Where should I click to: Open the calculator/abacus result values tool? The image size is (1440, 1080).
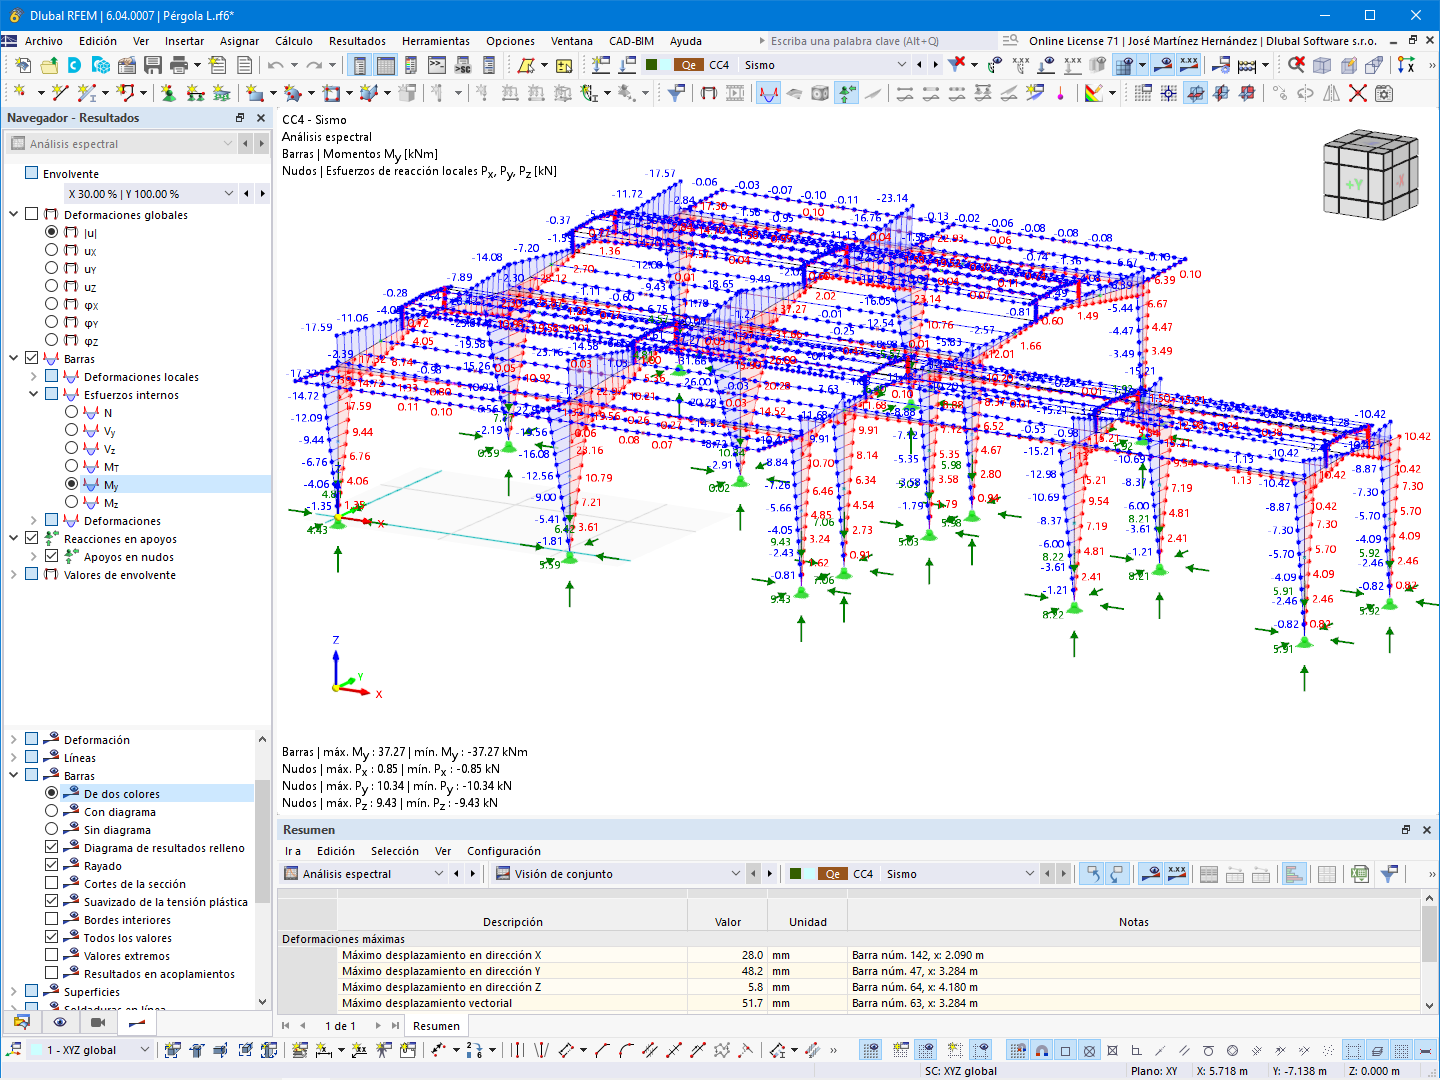[1247, 64]
